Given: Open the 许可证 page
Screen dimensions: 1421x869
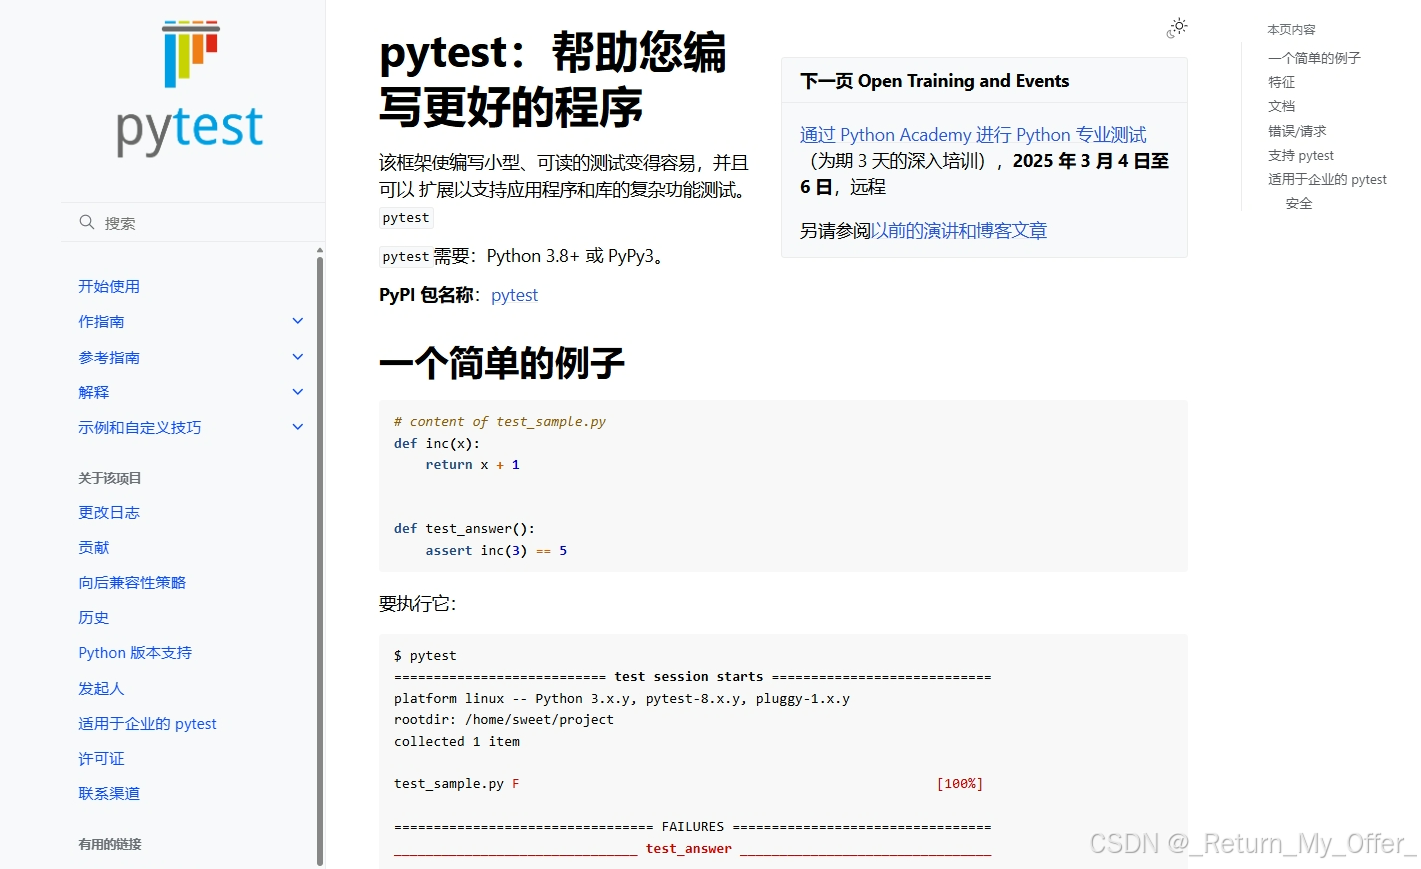Looking at the screenshot, I should pos(101,758).
